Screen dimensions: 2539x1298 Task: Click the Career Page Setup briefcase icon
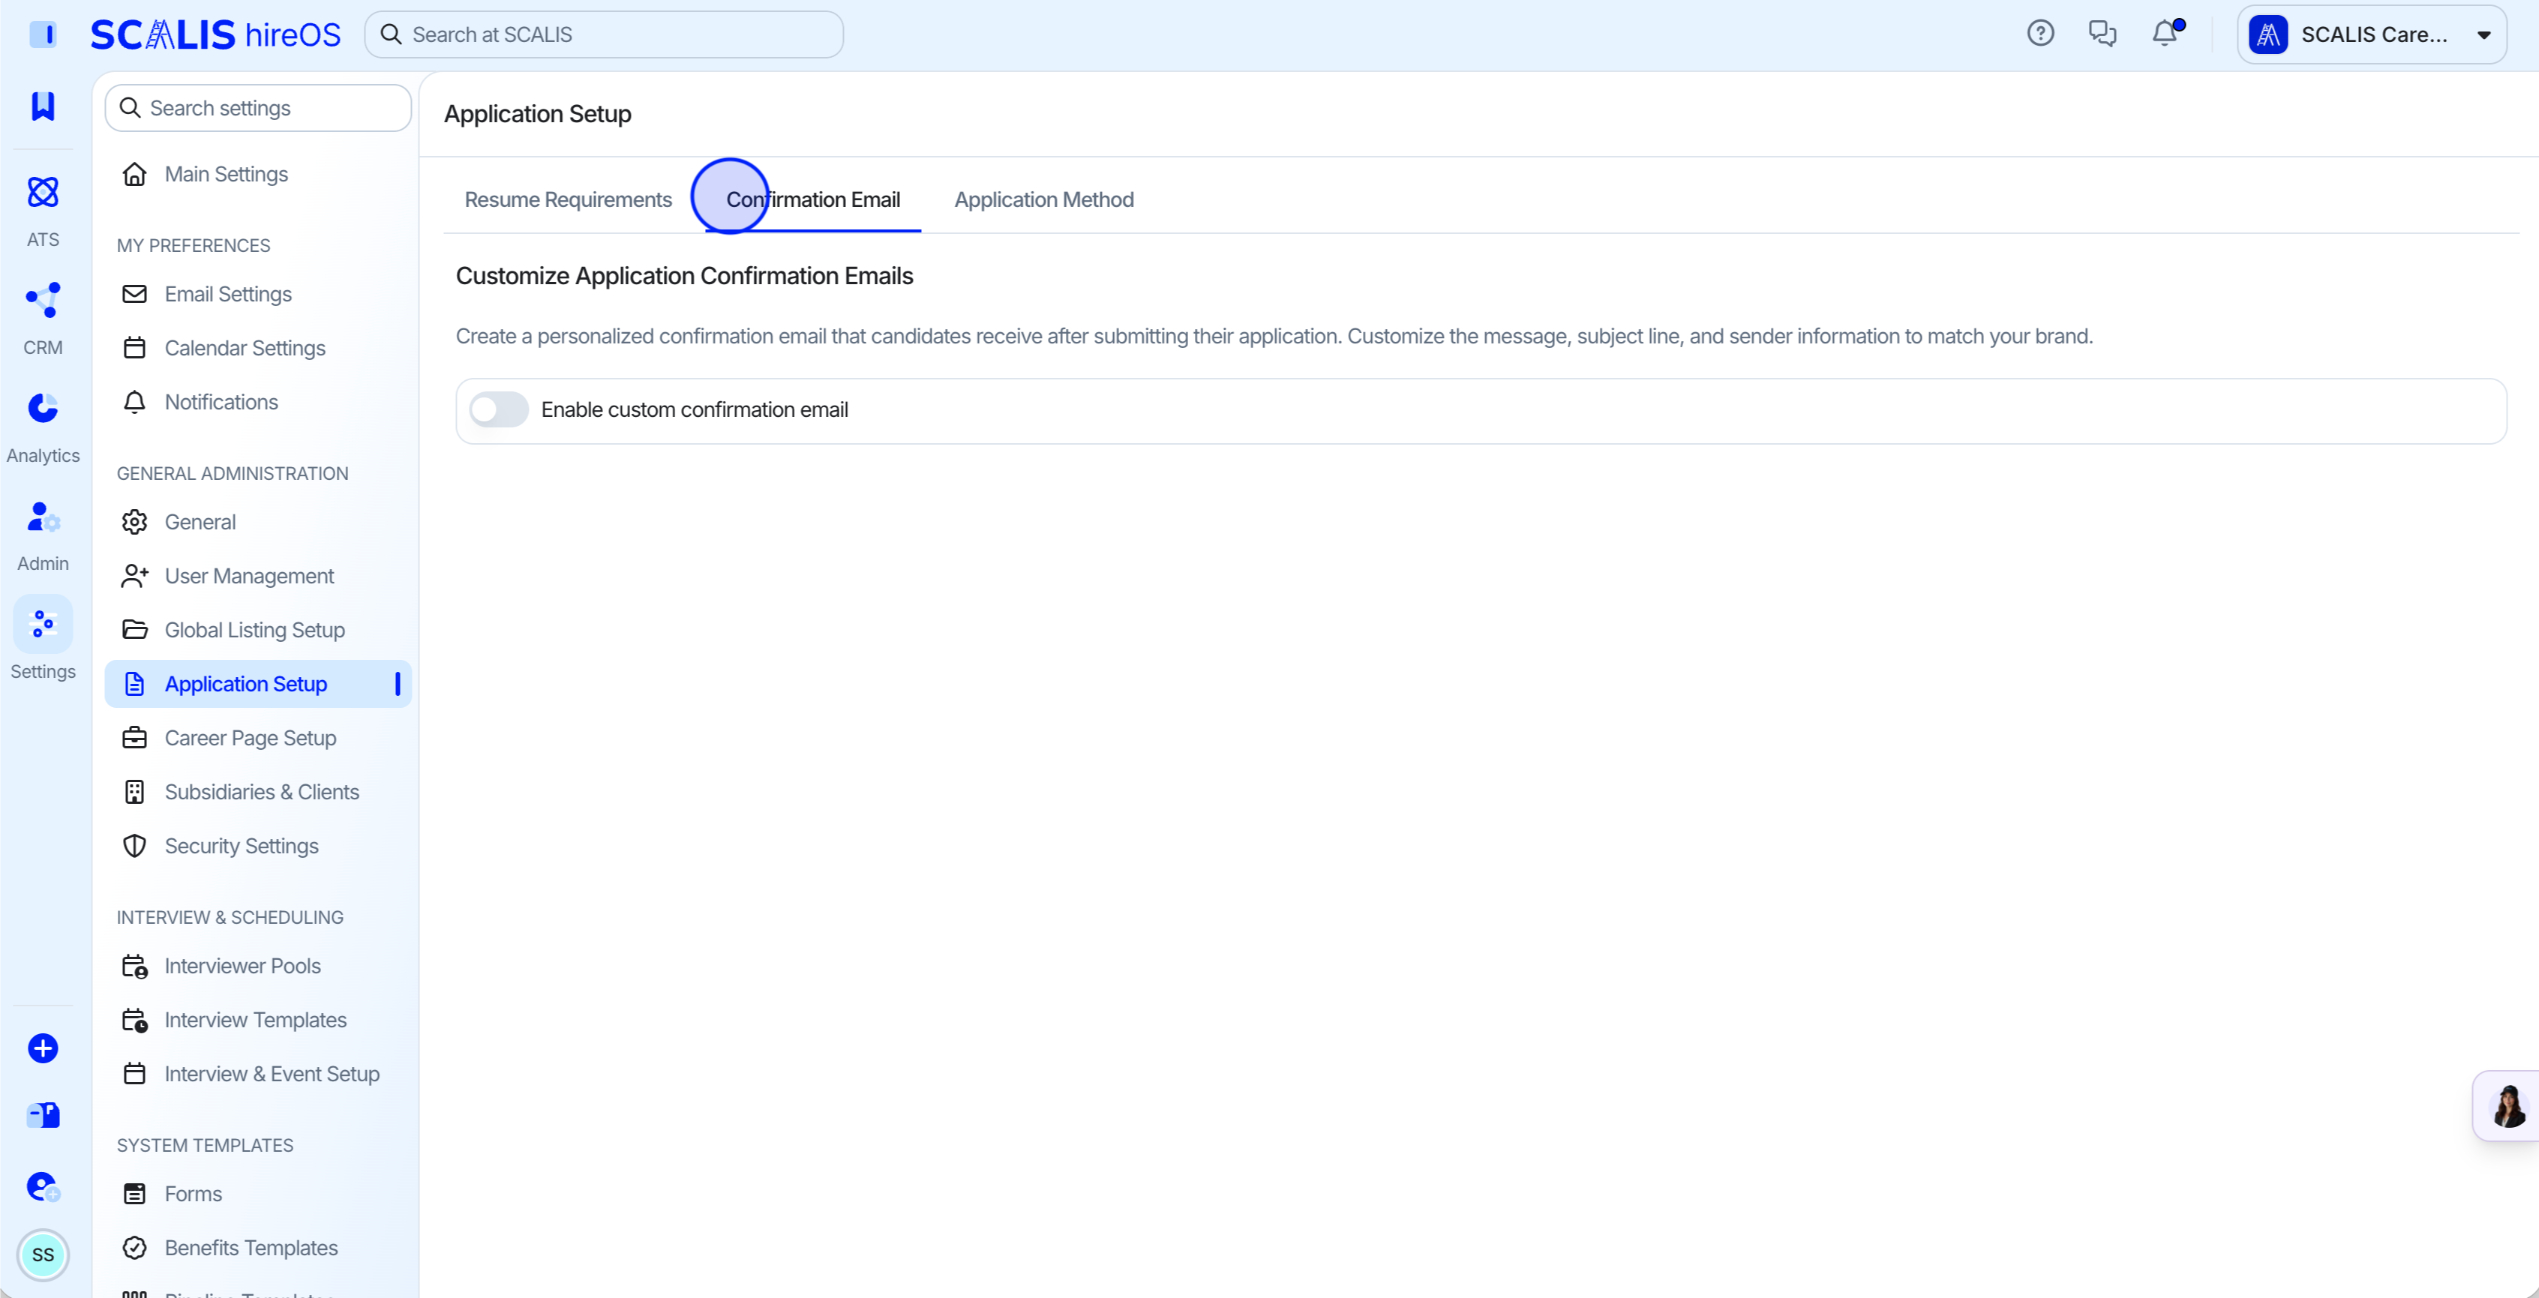coord(134,738)
